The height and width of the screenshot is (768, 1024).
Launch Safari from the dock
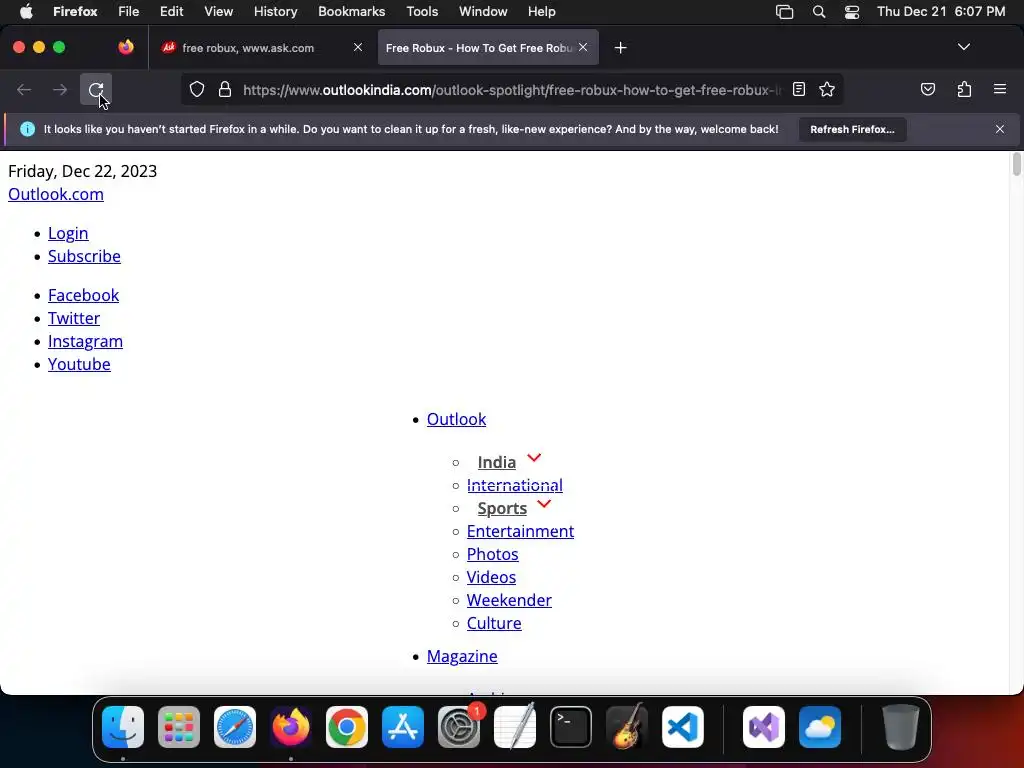tap(235, 727)
